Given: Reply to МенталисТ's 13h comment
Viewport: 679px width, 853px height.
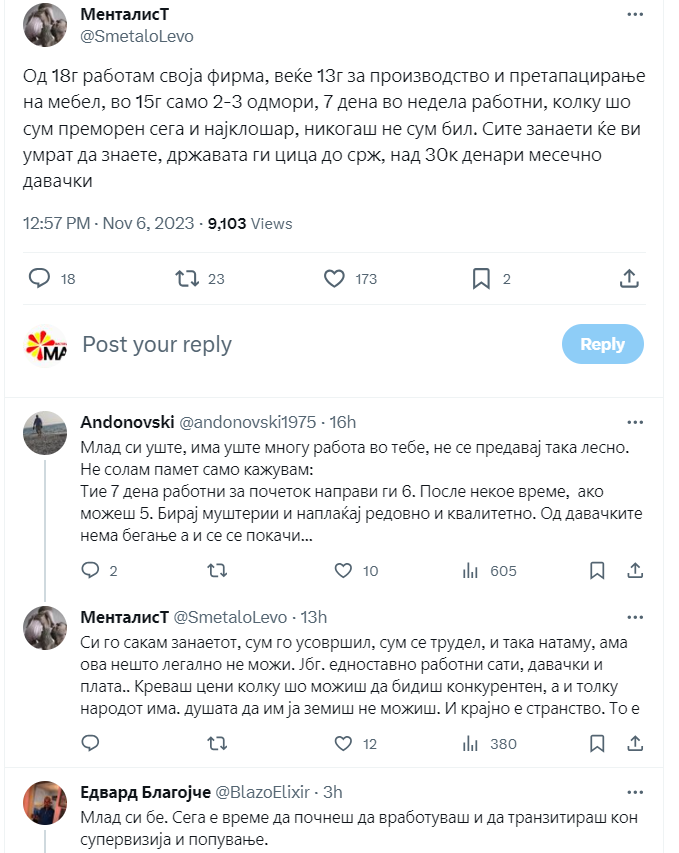Looking at the screenshot, I should [x=90, y=743].
